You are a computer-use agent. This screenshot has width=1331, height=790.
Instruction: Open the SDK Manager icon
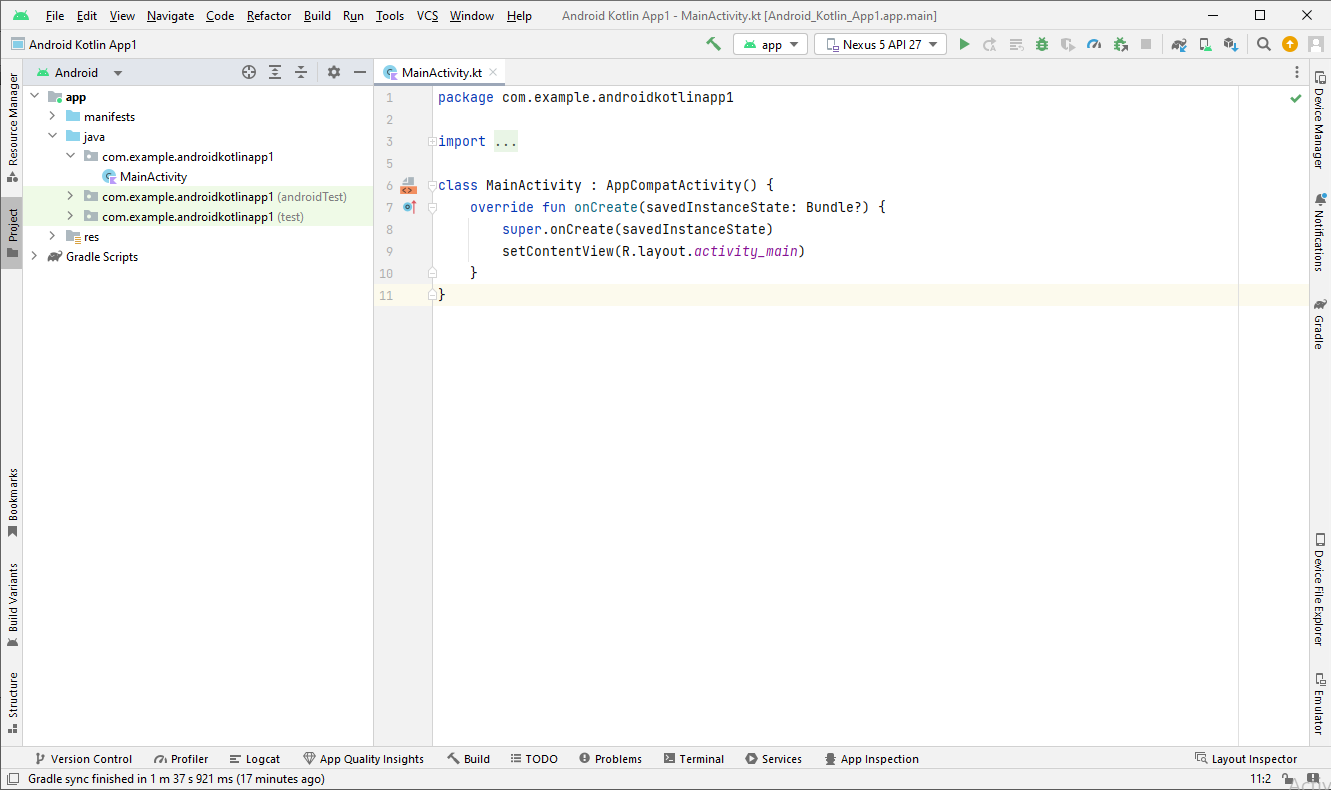[1231, 44]
